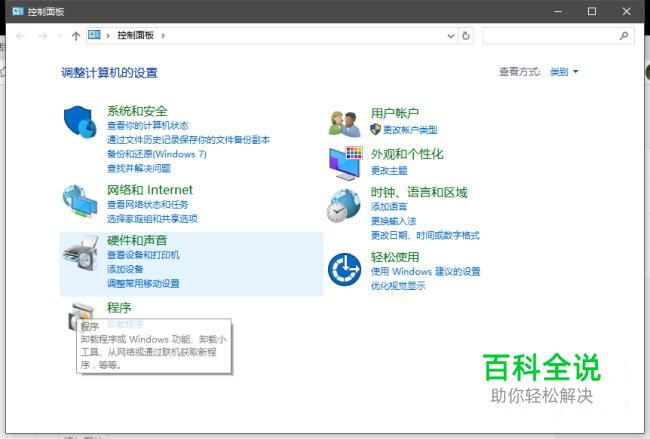Screen dimensions: 650x439
Task: Open 通过文件历史记录保存你的文件备份副本 link
Action: tap(188, 140)
